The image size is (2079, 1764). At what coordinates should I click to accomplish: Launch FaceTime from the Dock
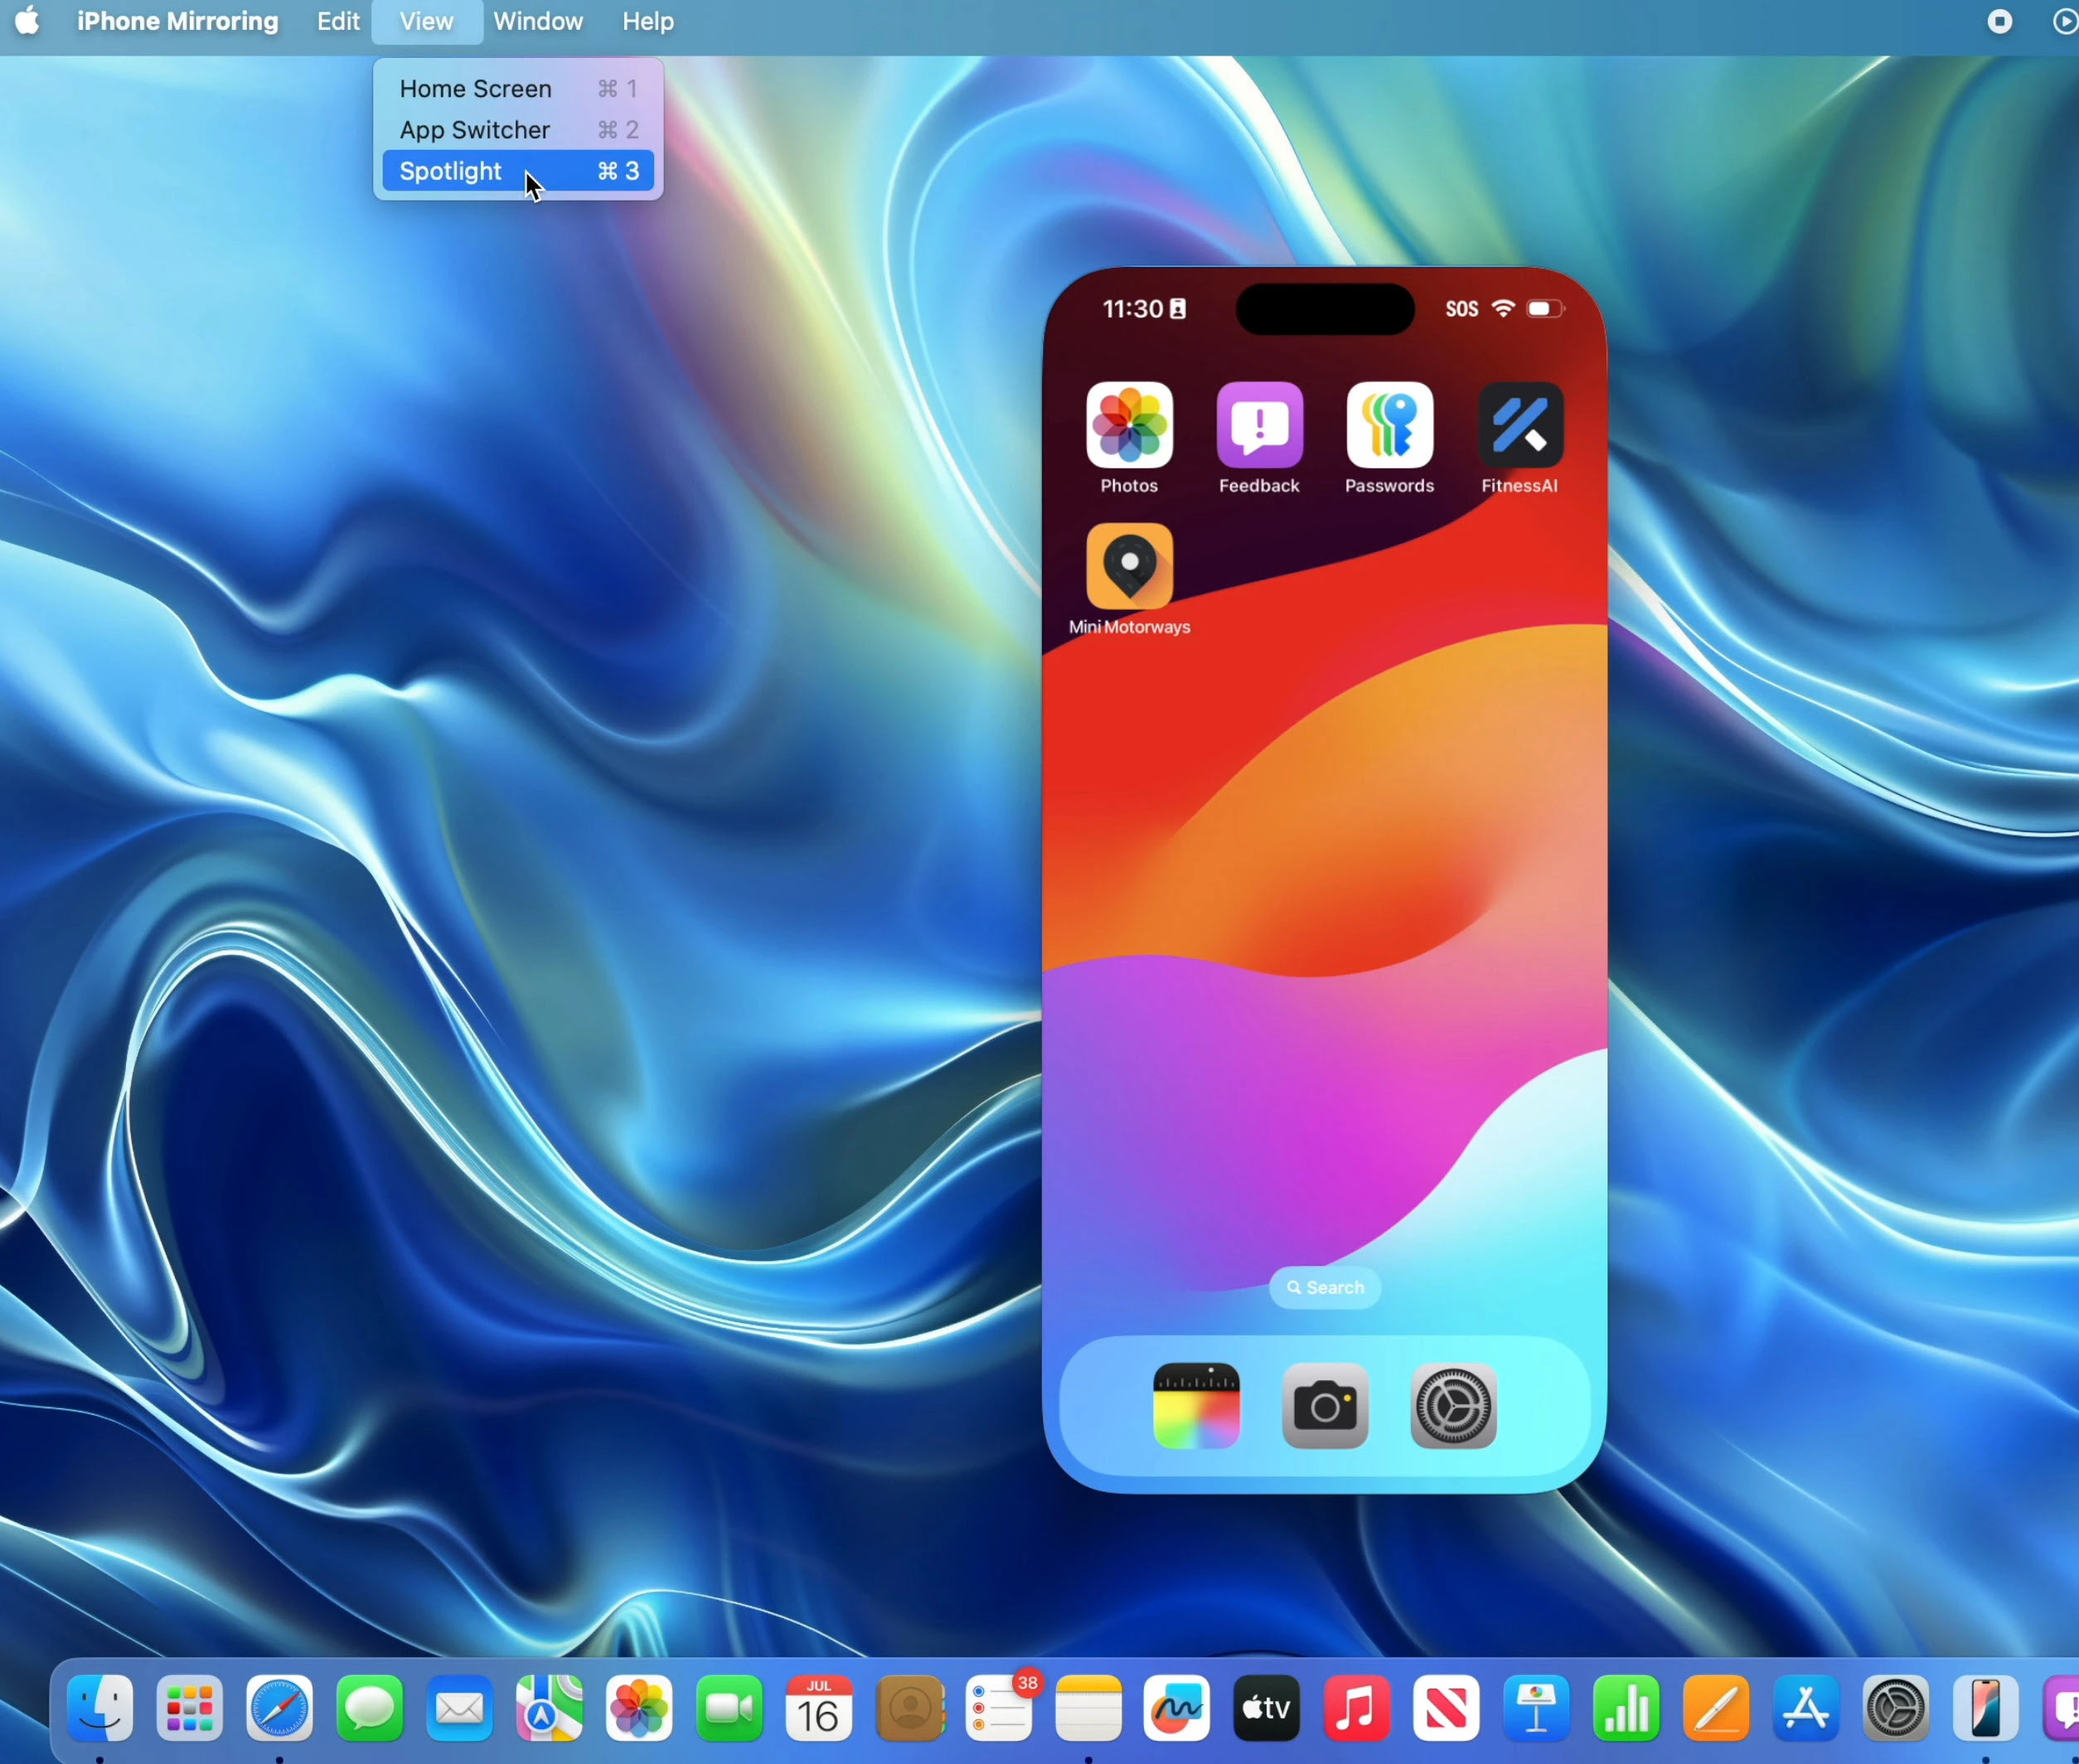coord(729,1708)
